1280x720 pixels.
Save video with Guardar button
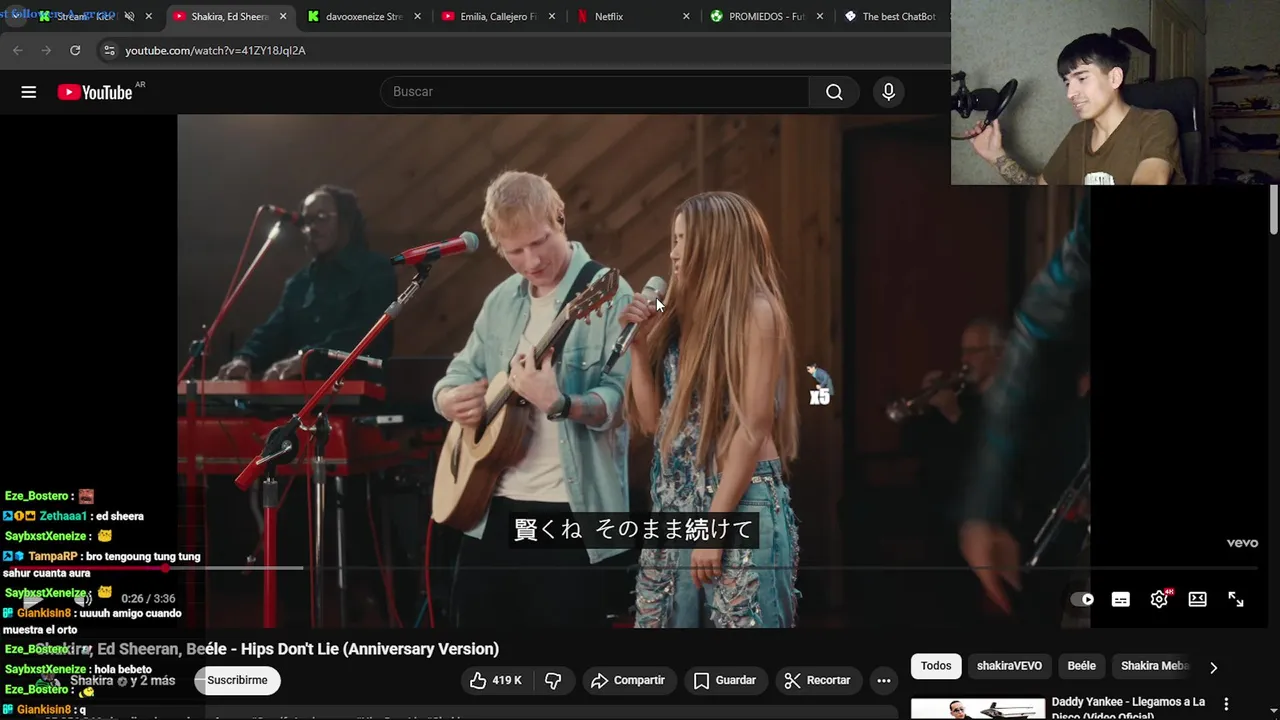(x=725, y=680)
